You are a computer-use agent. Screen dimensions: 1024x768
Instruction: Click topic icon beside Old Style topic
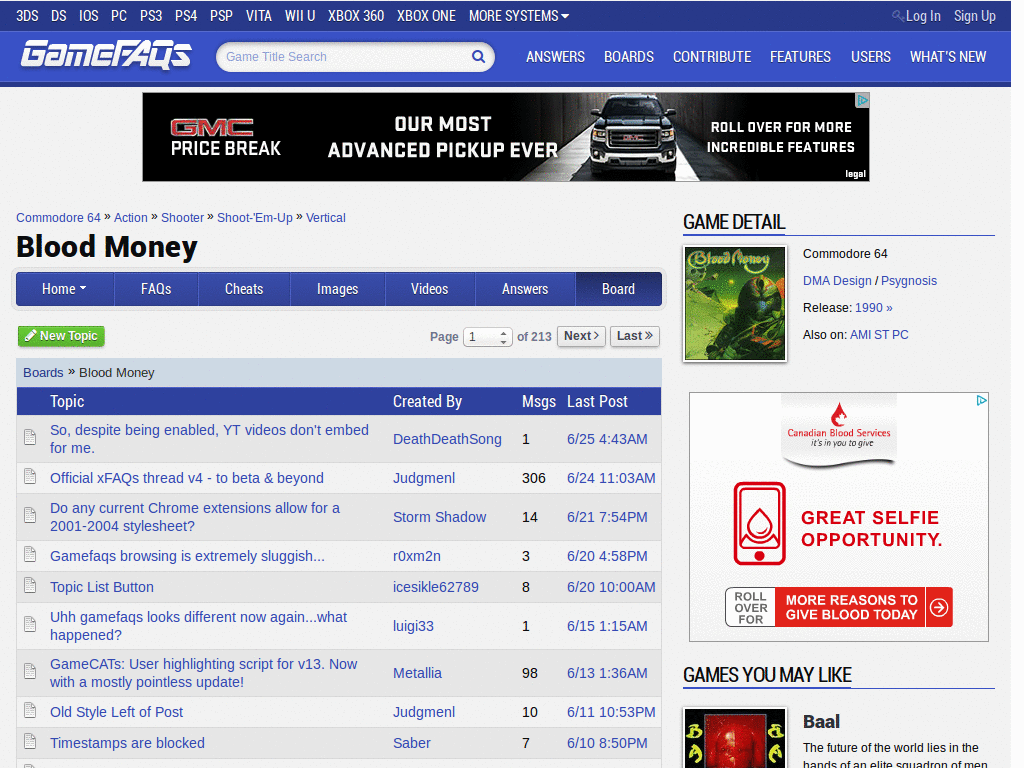click(30, 711)
